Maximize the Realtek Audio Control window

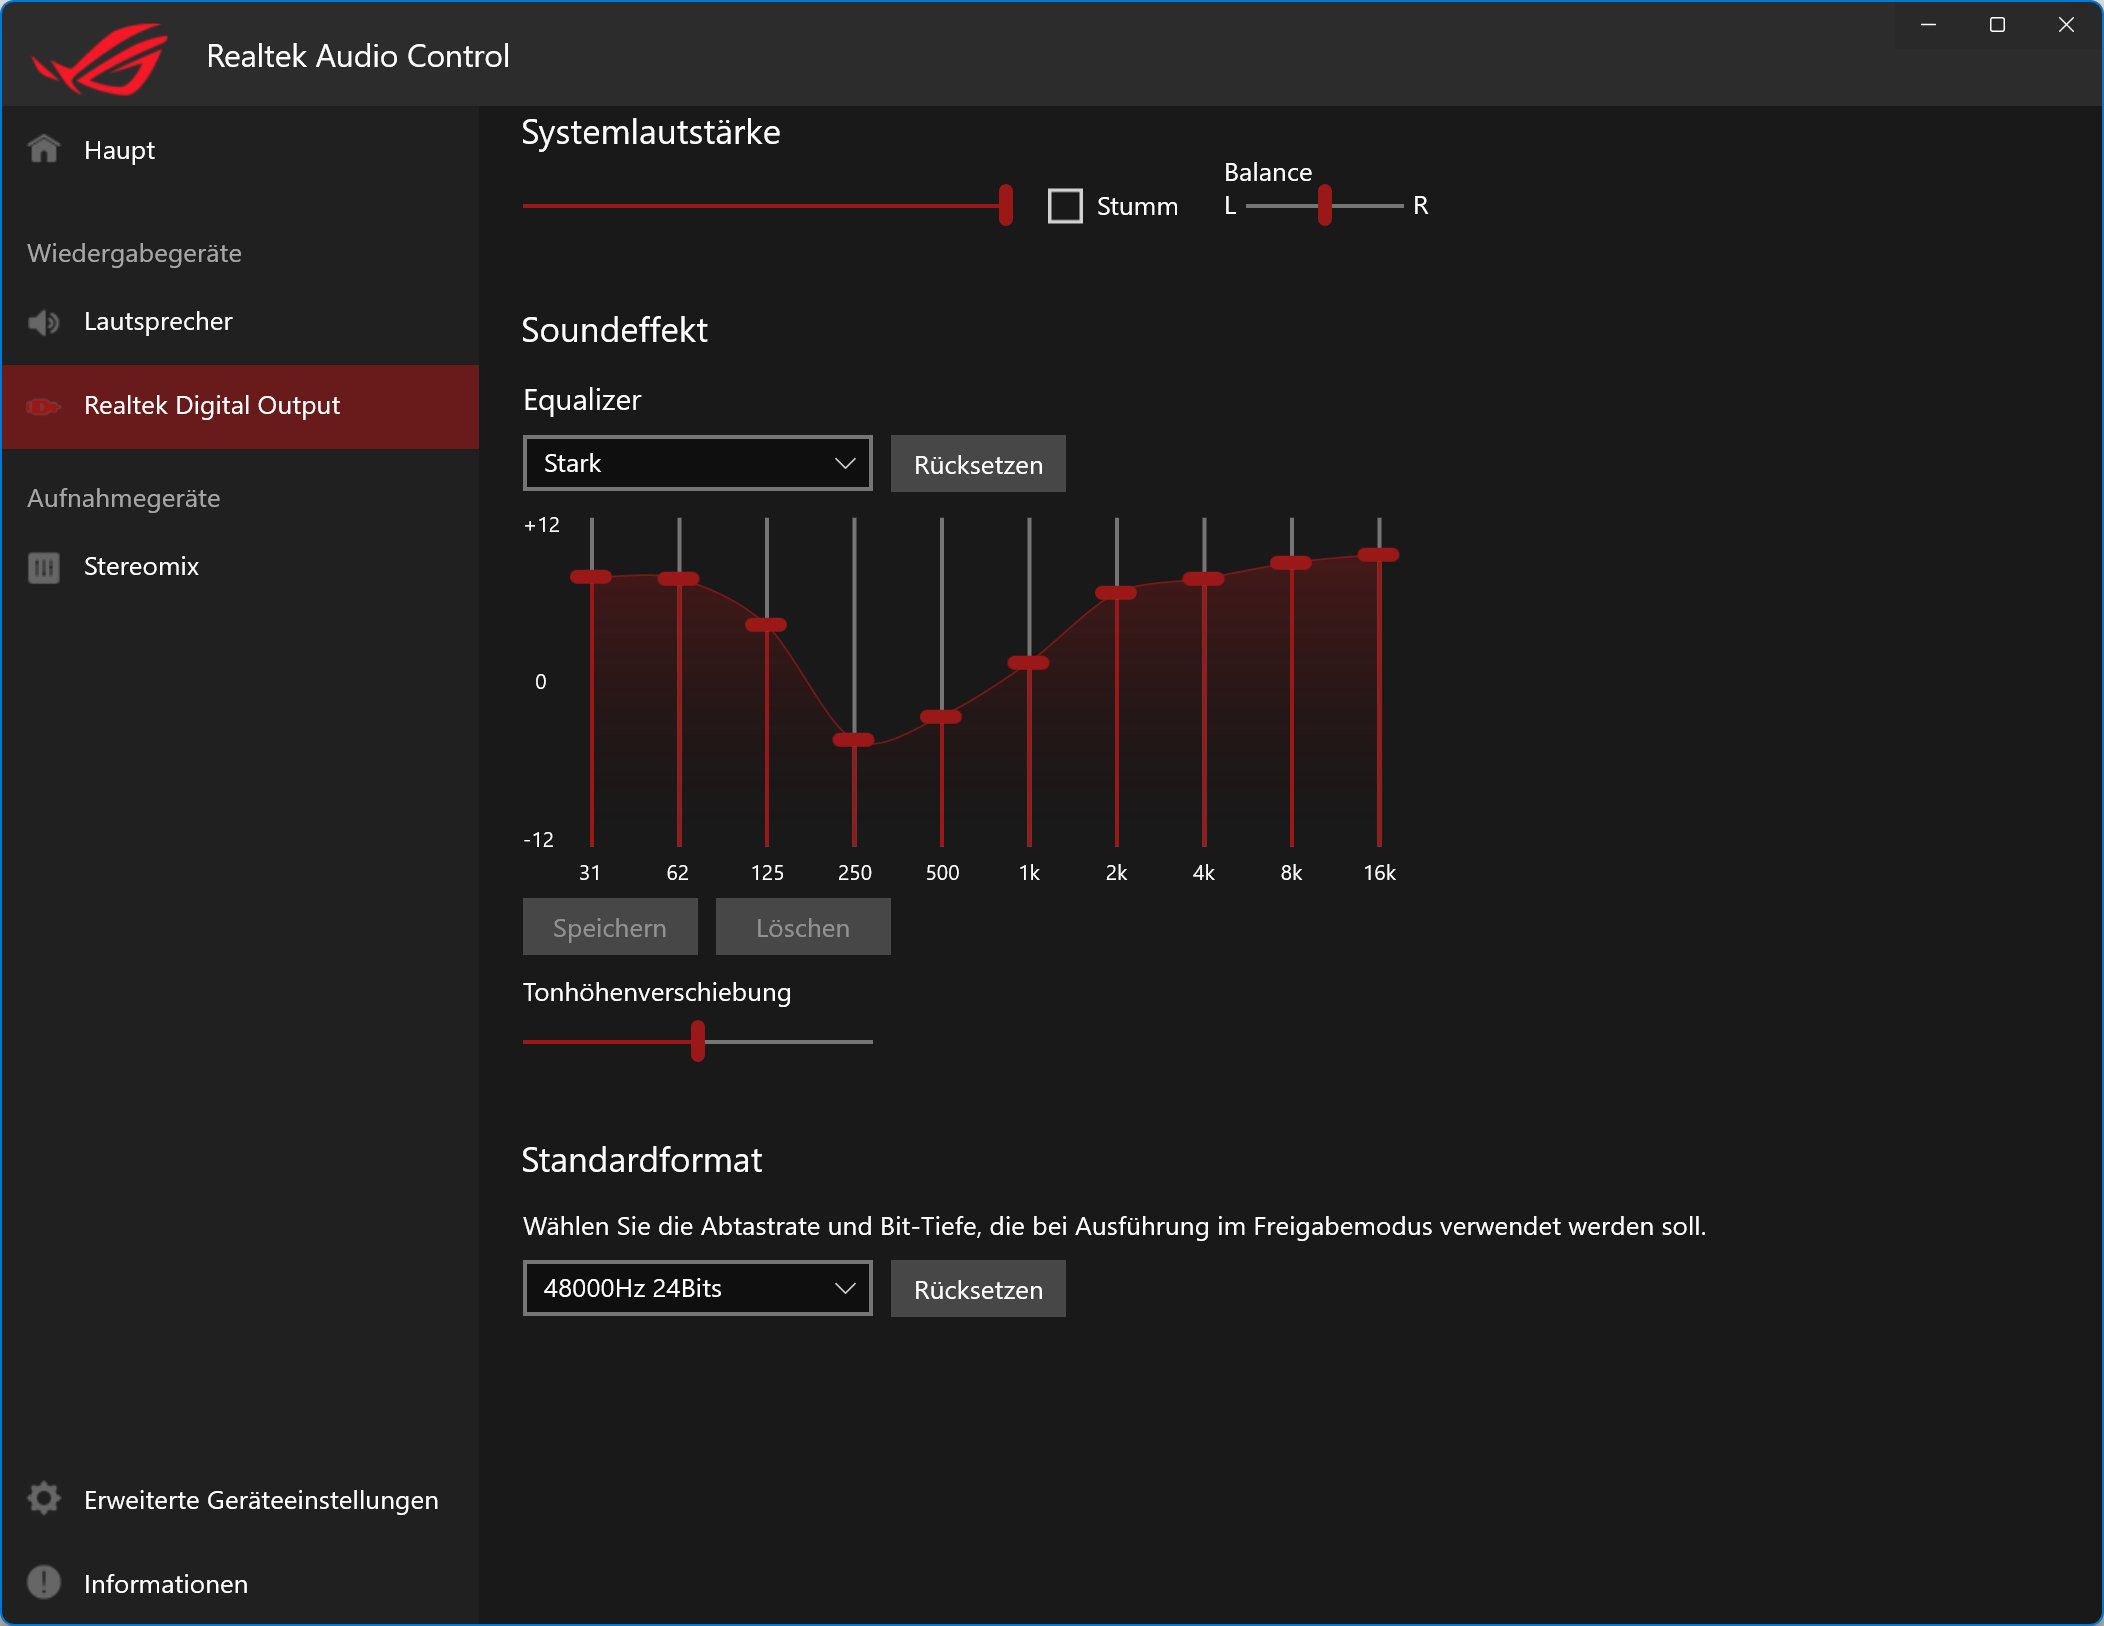(x=1997, y=25)
